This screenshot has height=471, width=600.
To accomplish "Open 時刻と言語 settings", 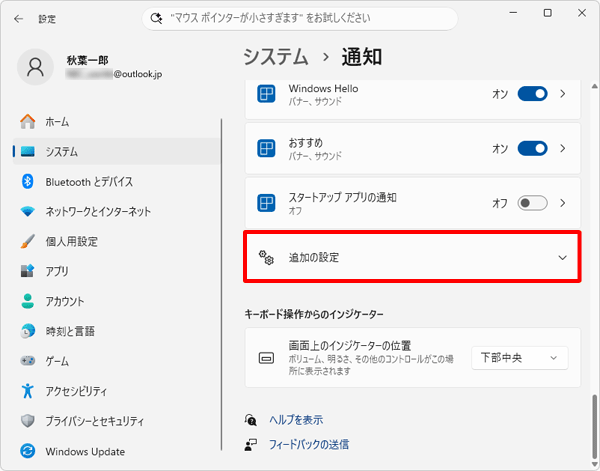I will click(x=116, y=331).
